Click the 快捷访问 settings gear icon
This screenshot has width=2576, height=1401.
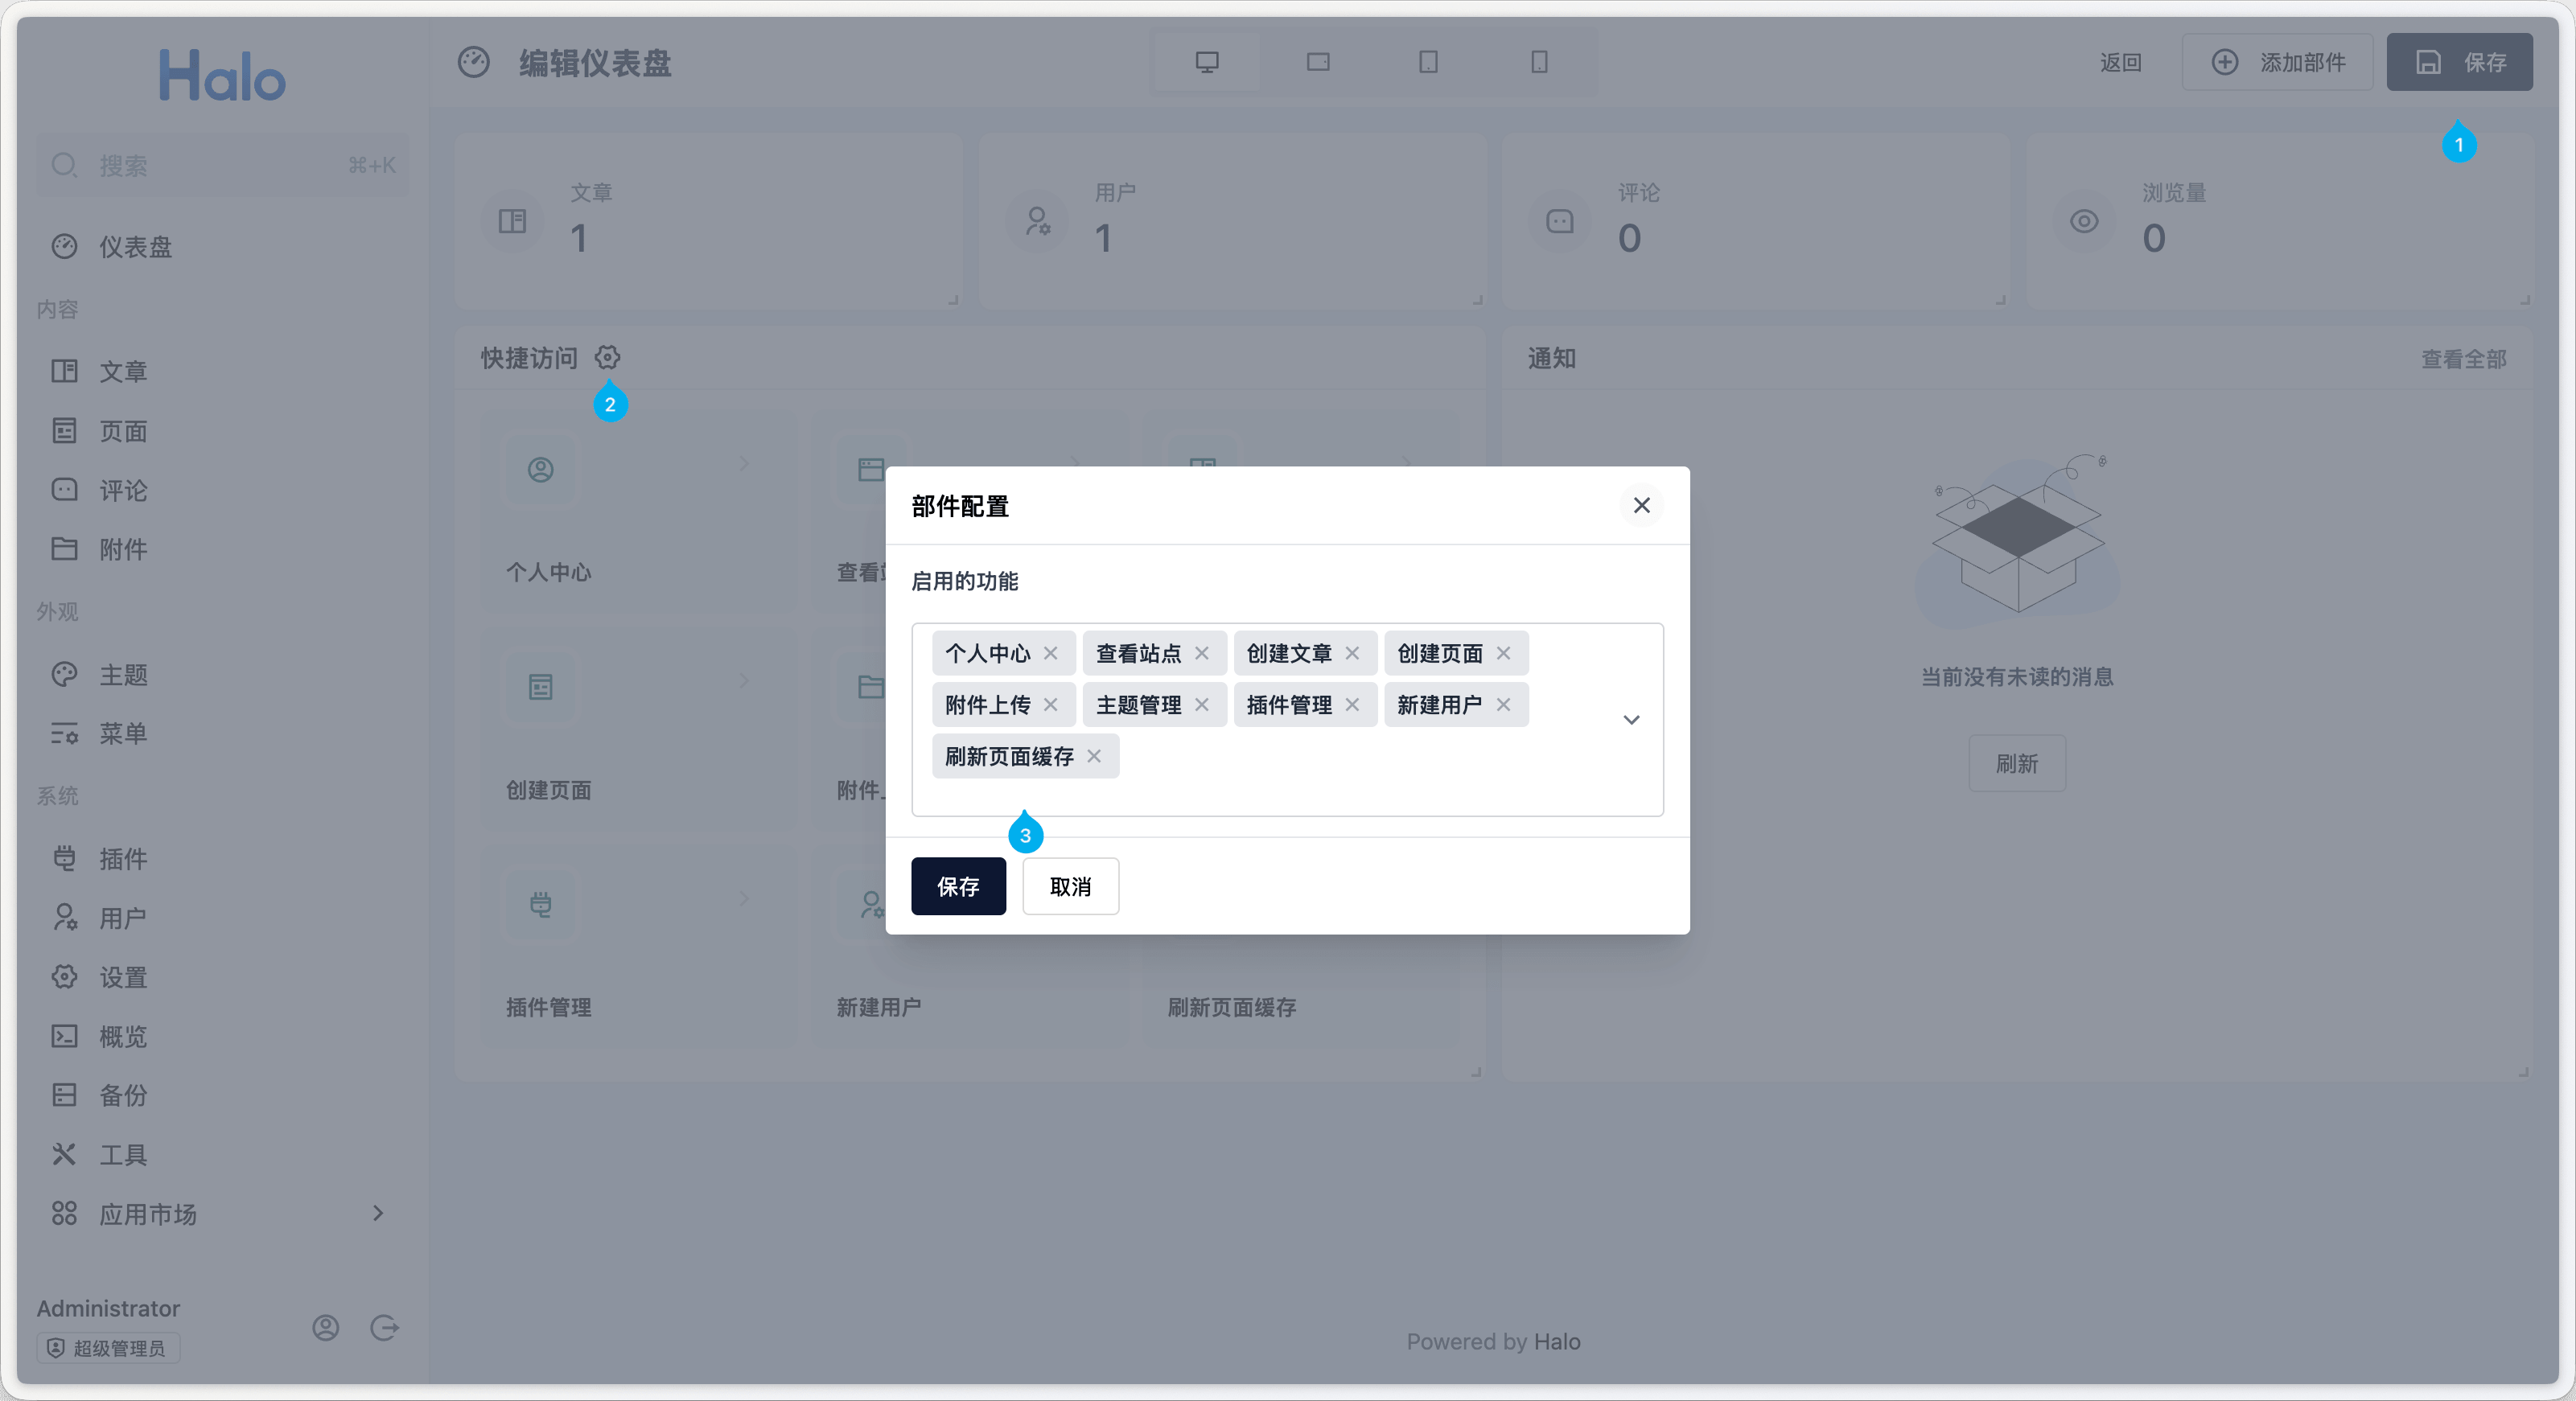(607, 357)
